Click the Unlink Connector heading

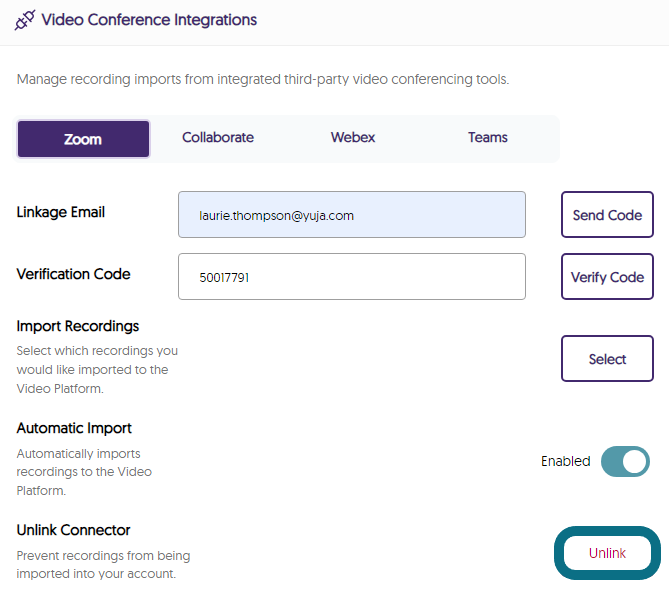[x=73, y=530]
